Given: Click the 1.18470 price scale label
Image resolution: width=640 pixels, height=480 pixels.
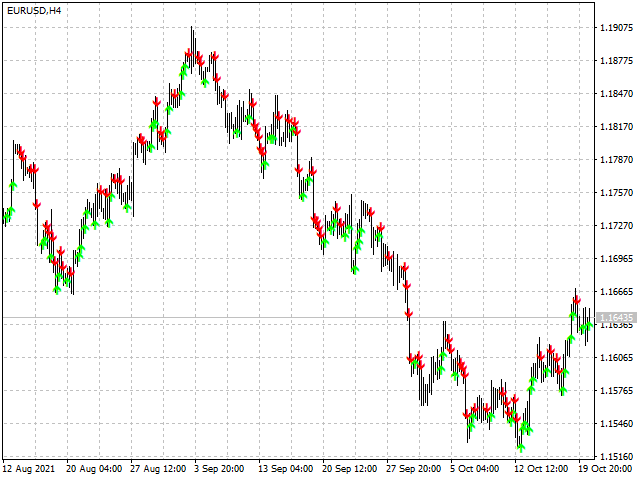Looking at the screenshot, I should tap(616, 94).
